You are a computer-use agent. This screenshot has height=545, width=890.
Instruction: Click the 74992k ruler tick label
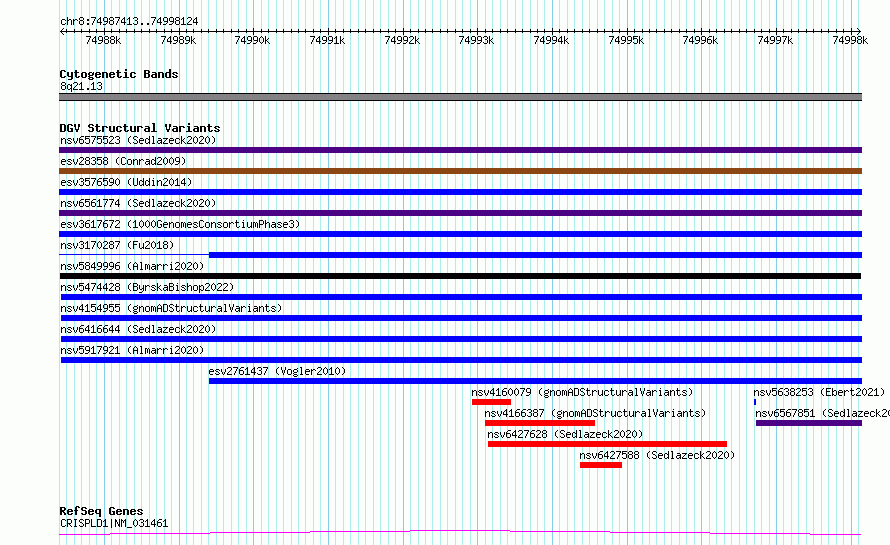402,40
